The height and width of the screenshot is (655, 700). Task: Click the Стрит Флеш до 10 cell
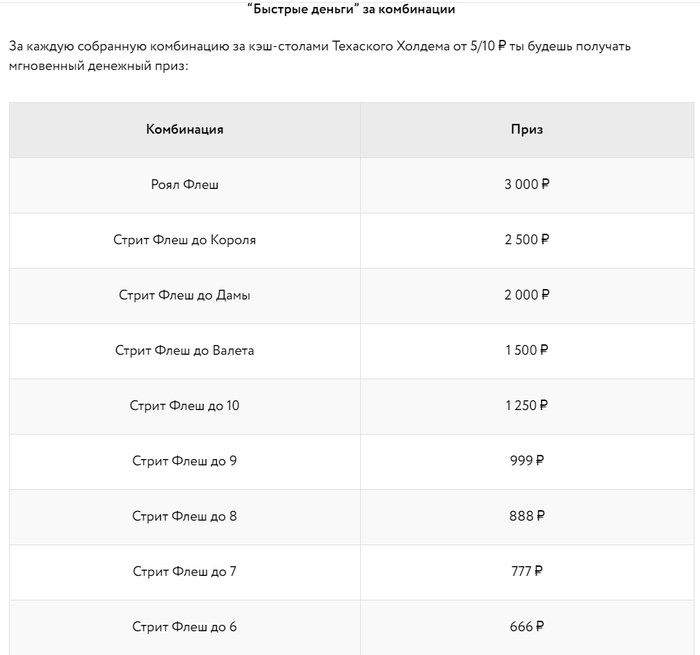click(185, 406)
